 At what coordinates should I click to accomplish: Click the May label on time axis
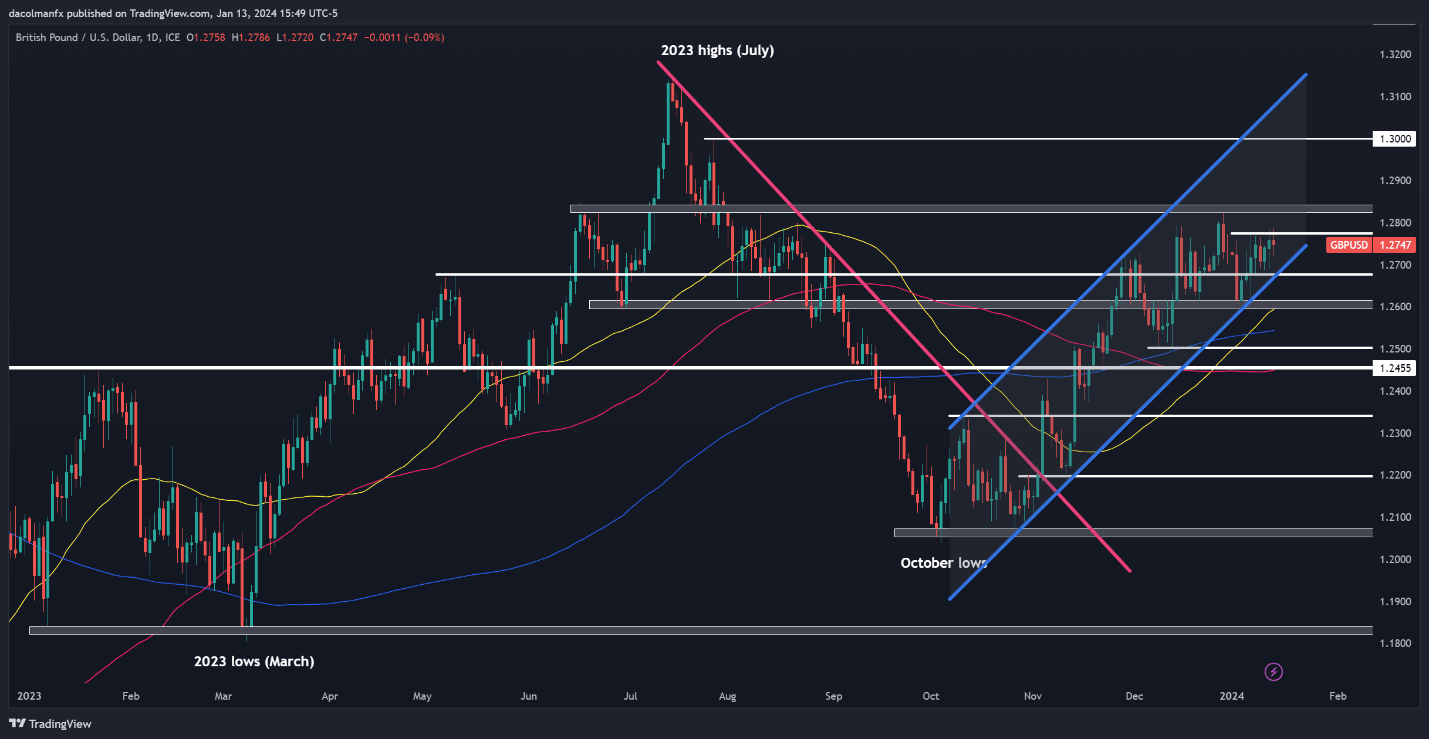pos(422,695)
